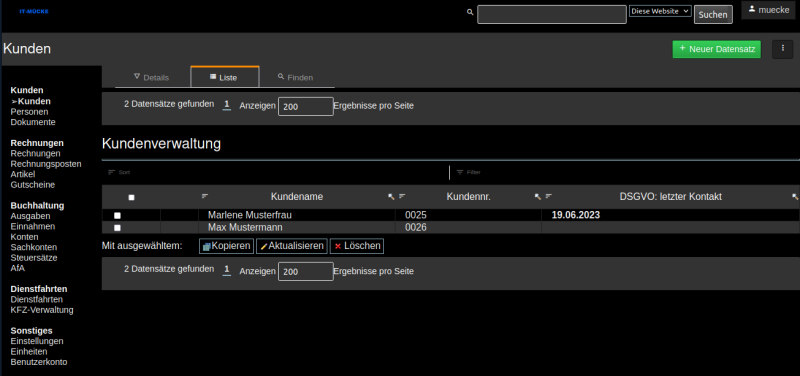The width and height of the screenshot is (800, 376).
Task: Click the Kopieren button for selected records
Action: click(227, 246)
